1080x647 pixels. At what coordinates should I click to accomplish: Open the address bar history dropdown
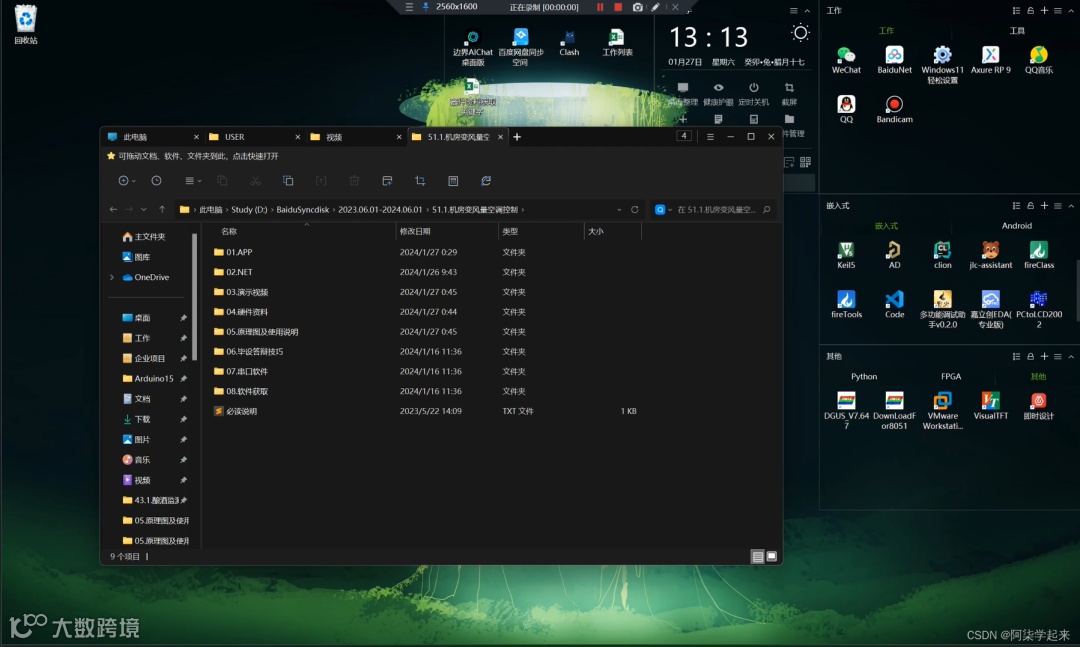[619, 209]
